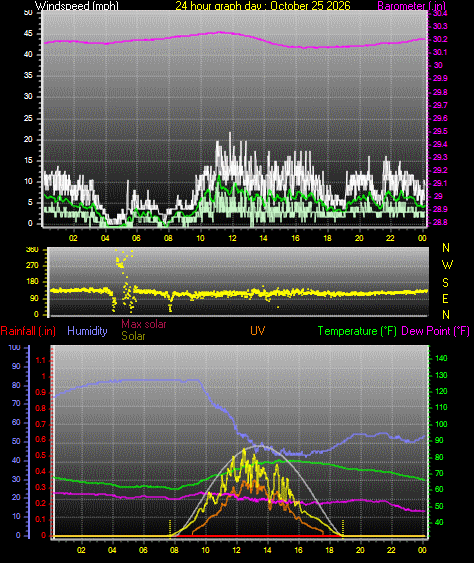Click the 29.5 barometer axis value
The width and height of the screenshot is (474, 563).
(440, 131)
